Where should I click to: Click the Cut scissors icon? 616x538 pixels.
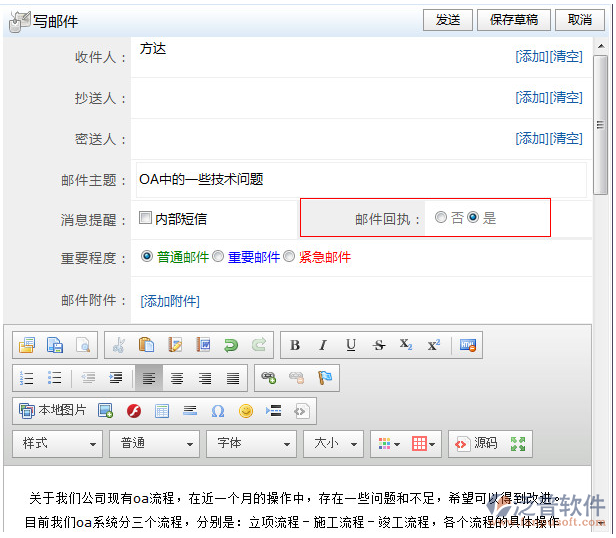pos(118,345)
